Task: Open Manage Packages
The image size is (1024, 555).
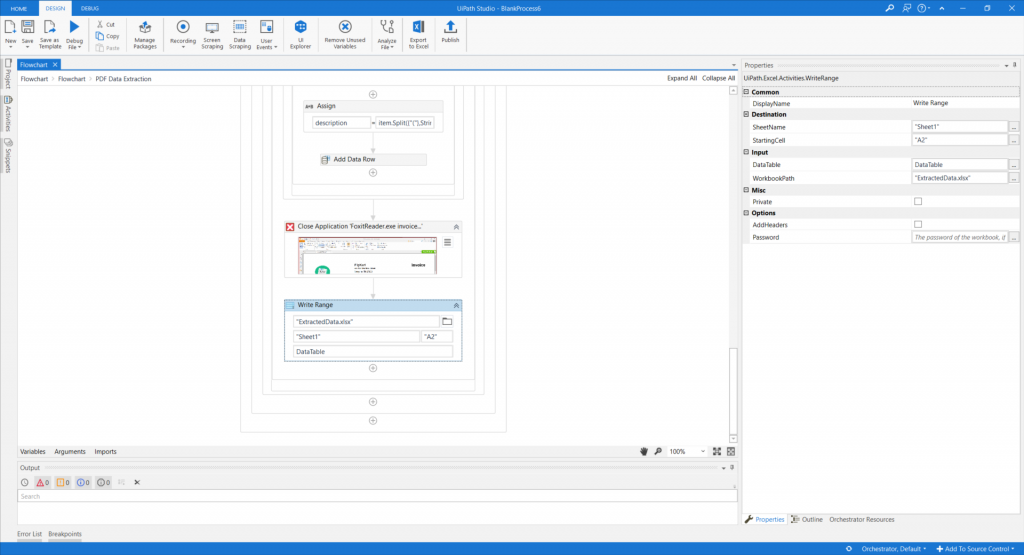Action: coord(145,35)
